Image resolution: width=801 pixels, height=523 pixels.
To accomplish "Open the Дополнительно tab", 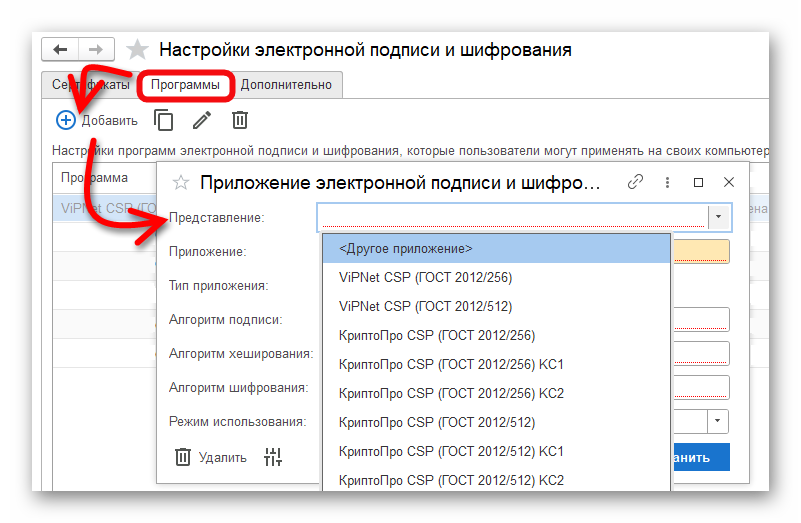I will coord(286,85).
